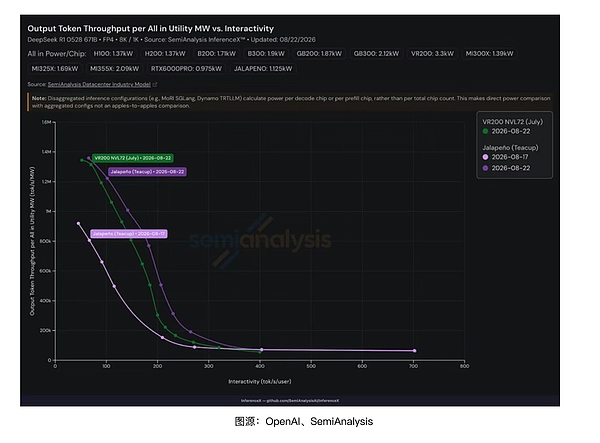Select the first light purple data point near 900k

click(x=78, y=223)
